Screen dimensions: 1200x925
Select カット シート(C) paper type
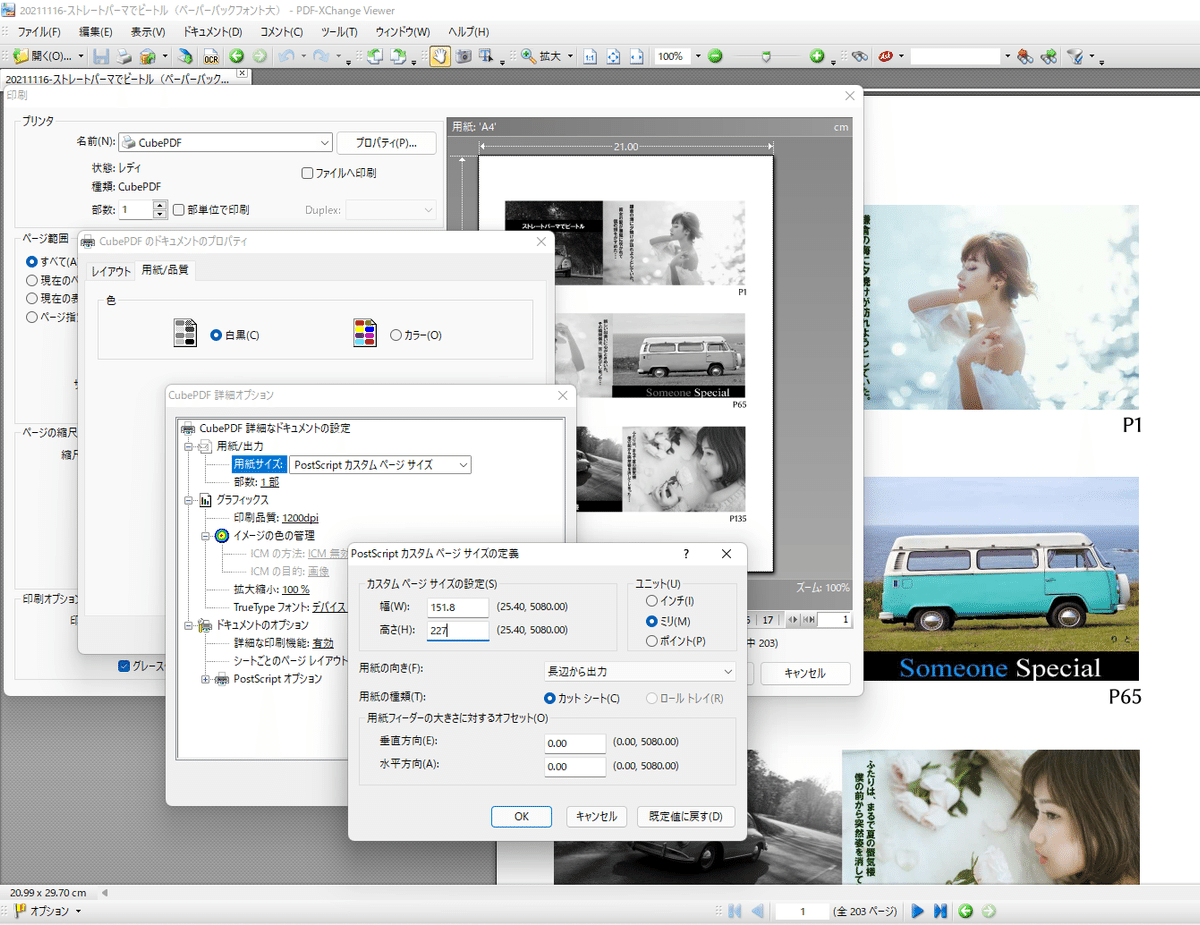[x=550, y=698]
